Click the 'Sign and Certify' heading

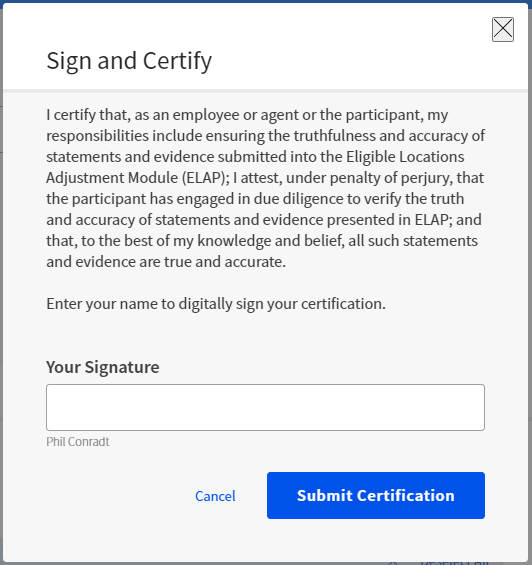pyautogui.click(x=129, y=61)
